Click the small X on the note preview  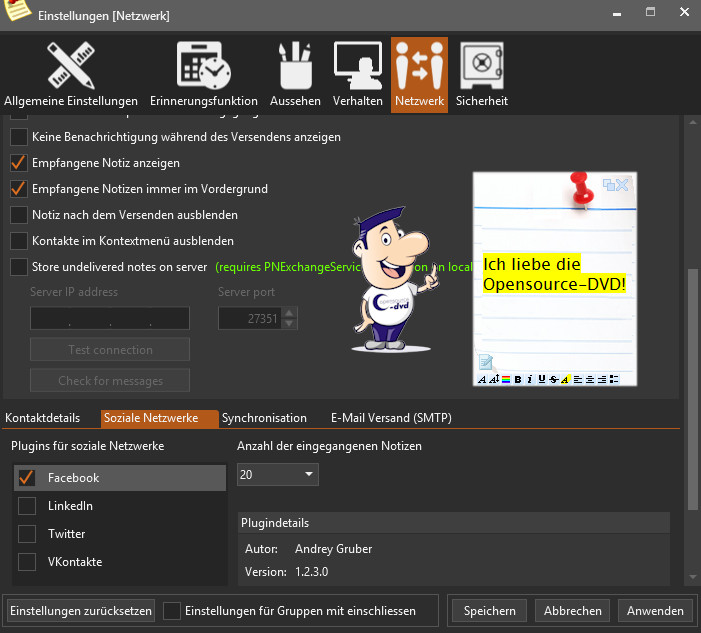point(622,184)
